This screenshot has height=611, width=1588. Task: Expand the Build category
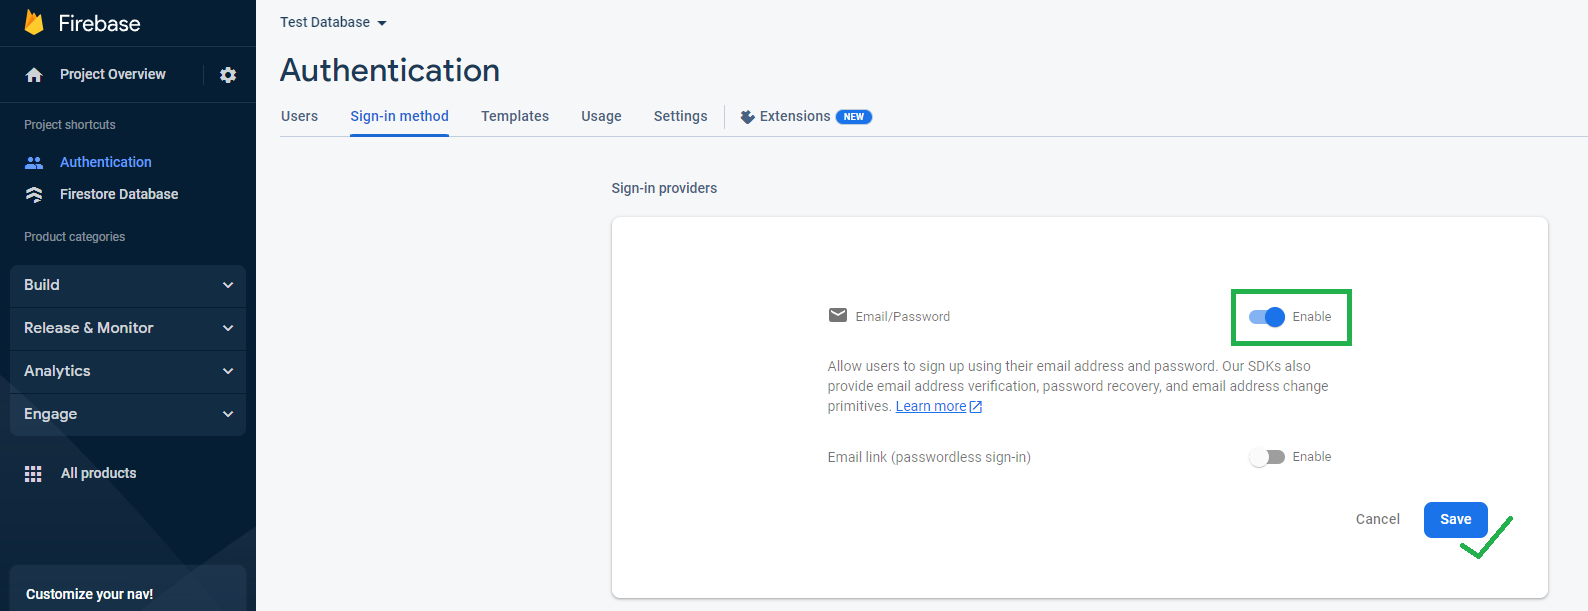click(128, 285)
